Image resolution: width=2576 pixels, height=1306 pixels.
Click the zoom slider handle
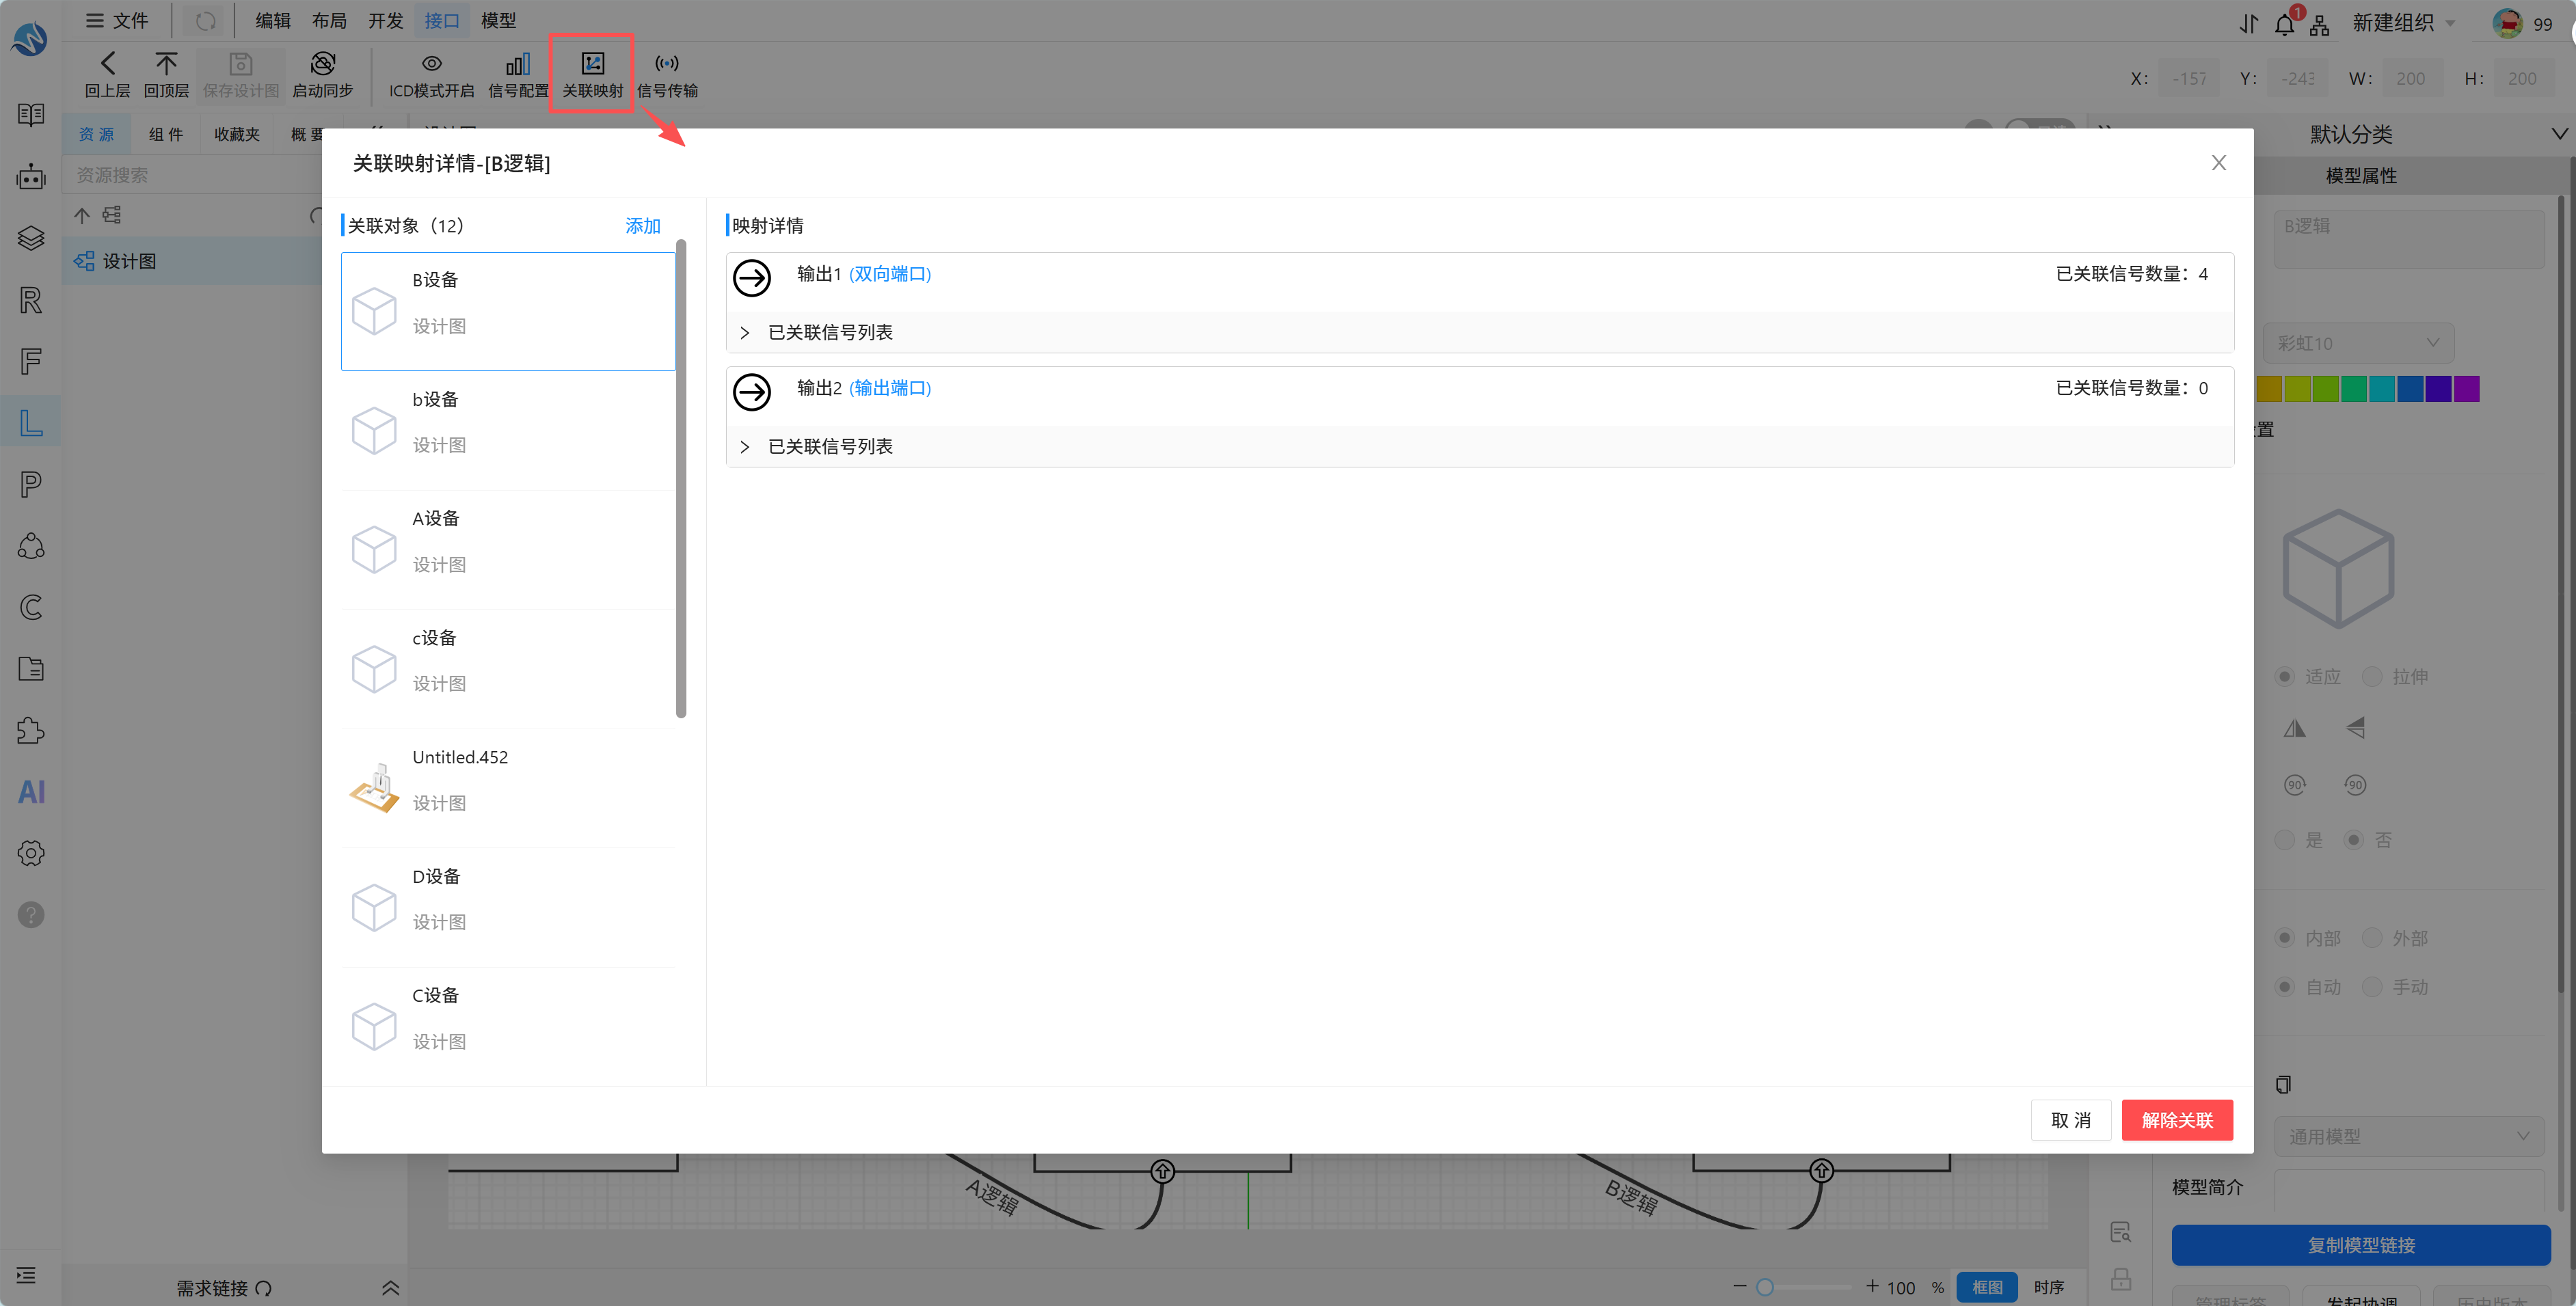click(1764, 1287)
